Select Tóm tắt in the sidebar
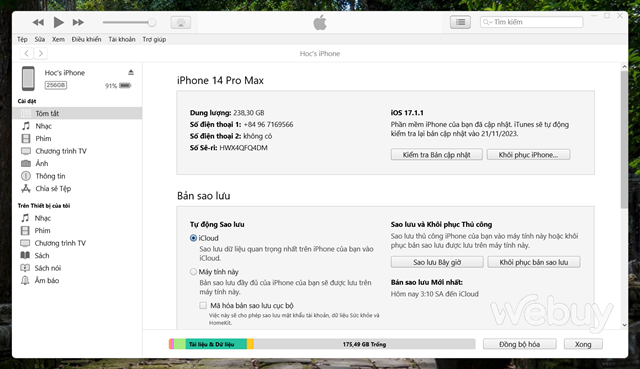This screenshot has height=369, width=640. 78,113
